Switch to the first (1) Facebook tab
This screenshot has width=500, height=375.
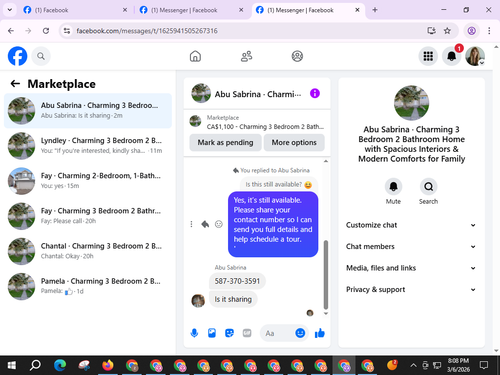pyautogui.click(x=75, y=10)
